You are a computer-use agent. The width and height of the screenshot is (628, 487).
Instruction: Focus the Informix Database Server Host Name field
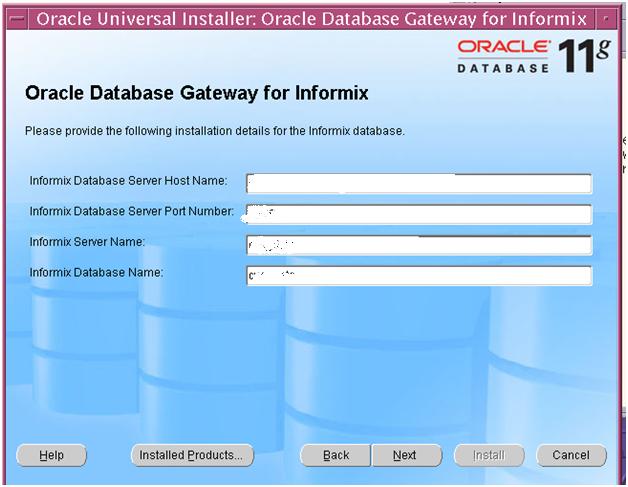(x=419, y=184)
